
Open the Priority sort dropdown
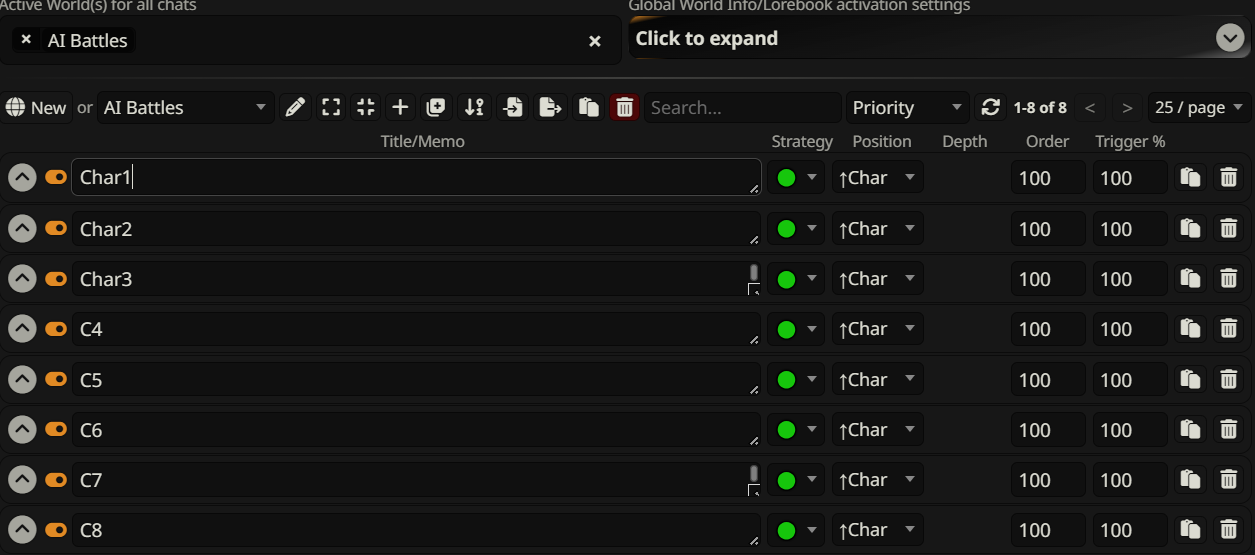pos(908,108)
